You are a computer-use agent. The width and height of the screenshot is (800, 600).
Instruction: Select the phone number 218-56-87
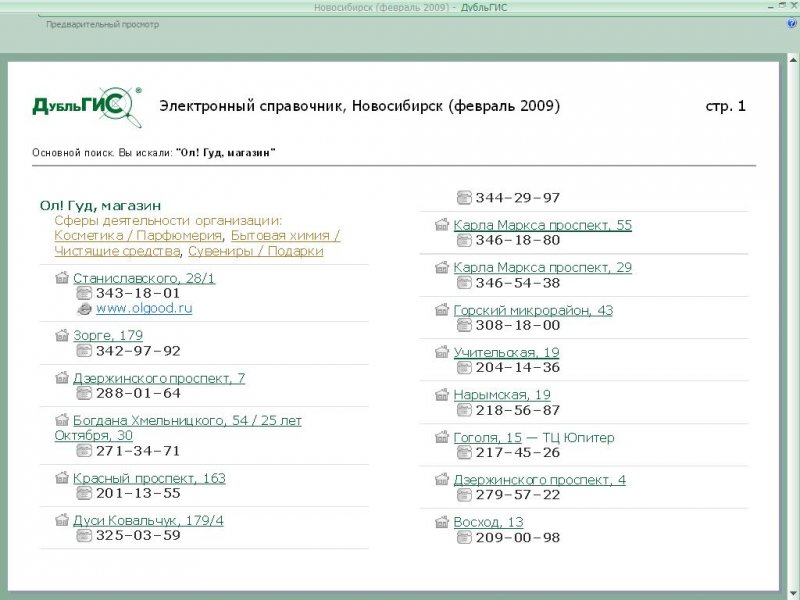pyautogui.click(x=517, y=410)
